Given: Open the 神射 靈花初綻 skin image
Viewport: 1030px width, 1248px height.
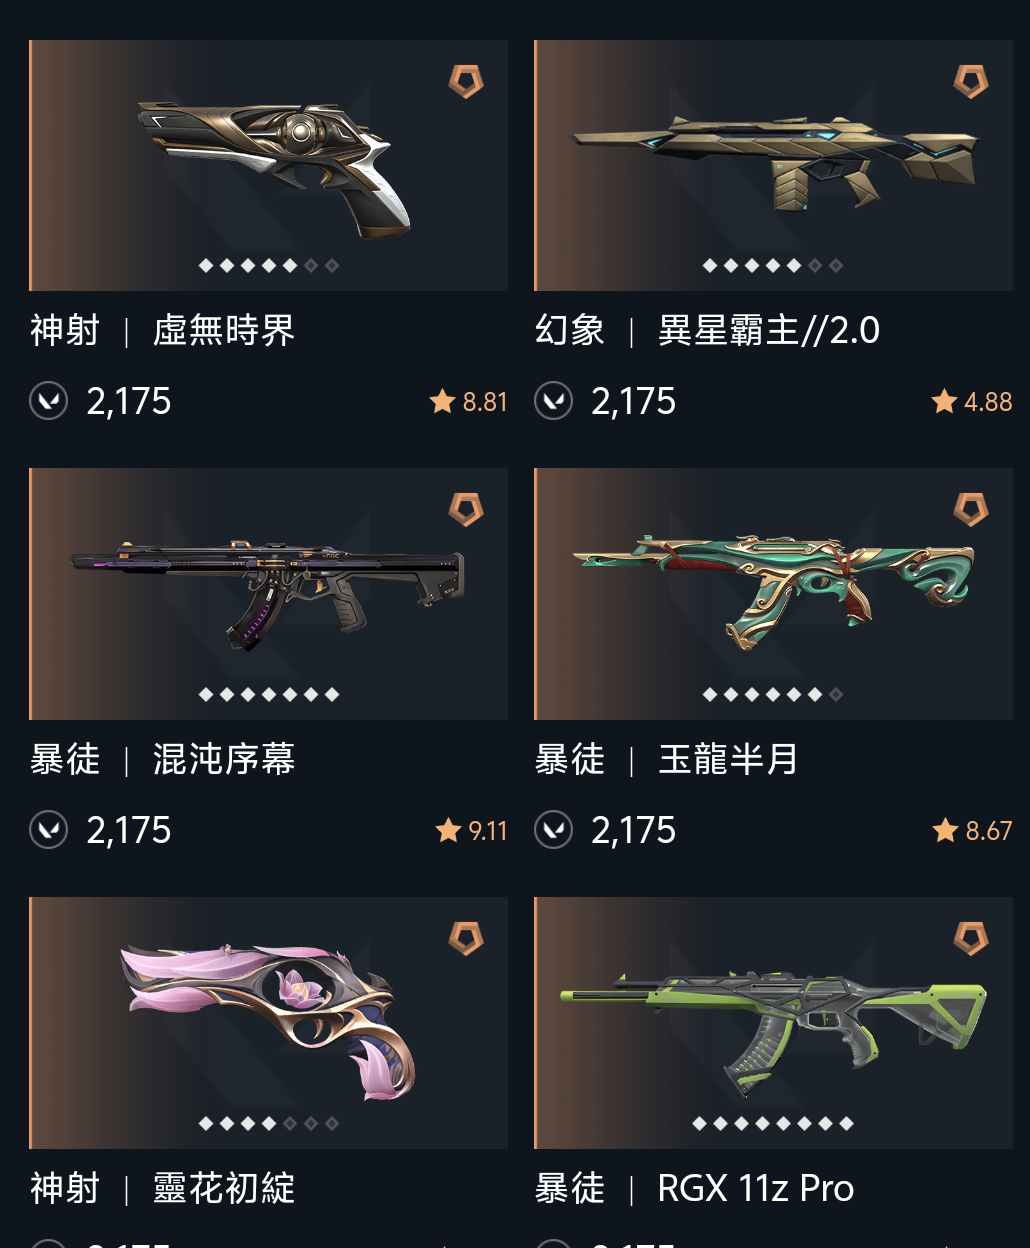Looking at the screenshot, I should pyautogui.click(x=269, y=1023).
